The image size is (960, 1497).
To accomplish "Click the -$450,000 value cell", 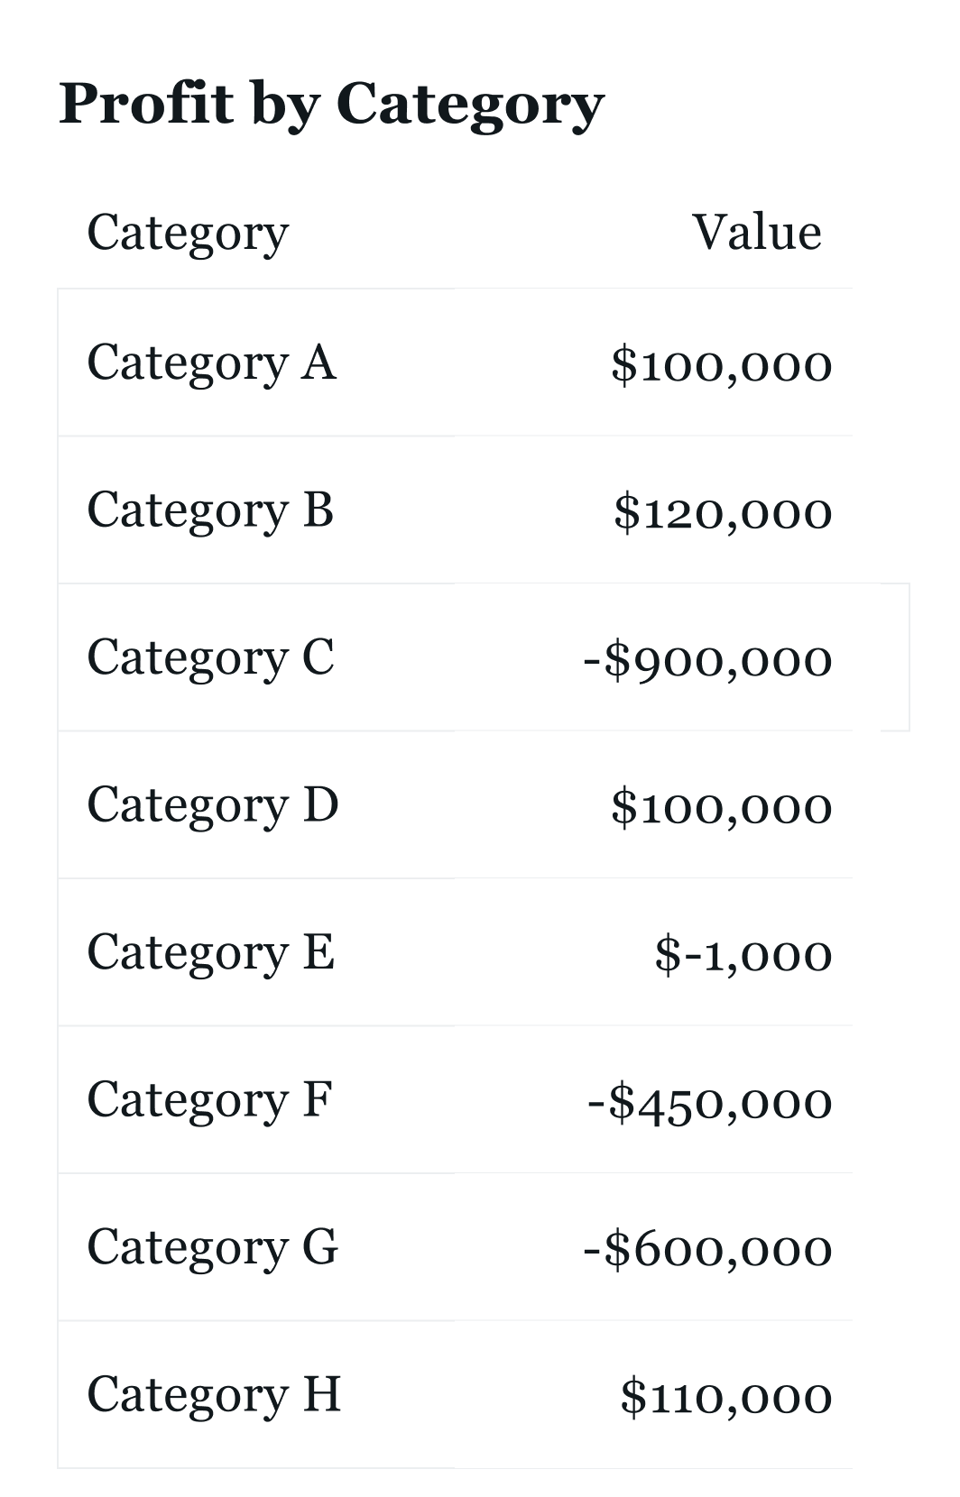I will (x=709, y=1102).
